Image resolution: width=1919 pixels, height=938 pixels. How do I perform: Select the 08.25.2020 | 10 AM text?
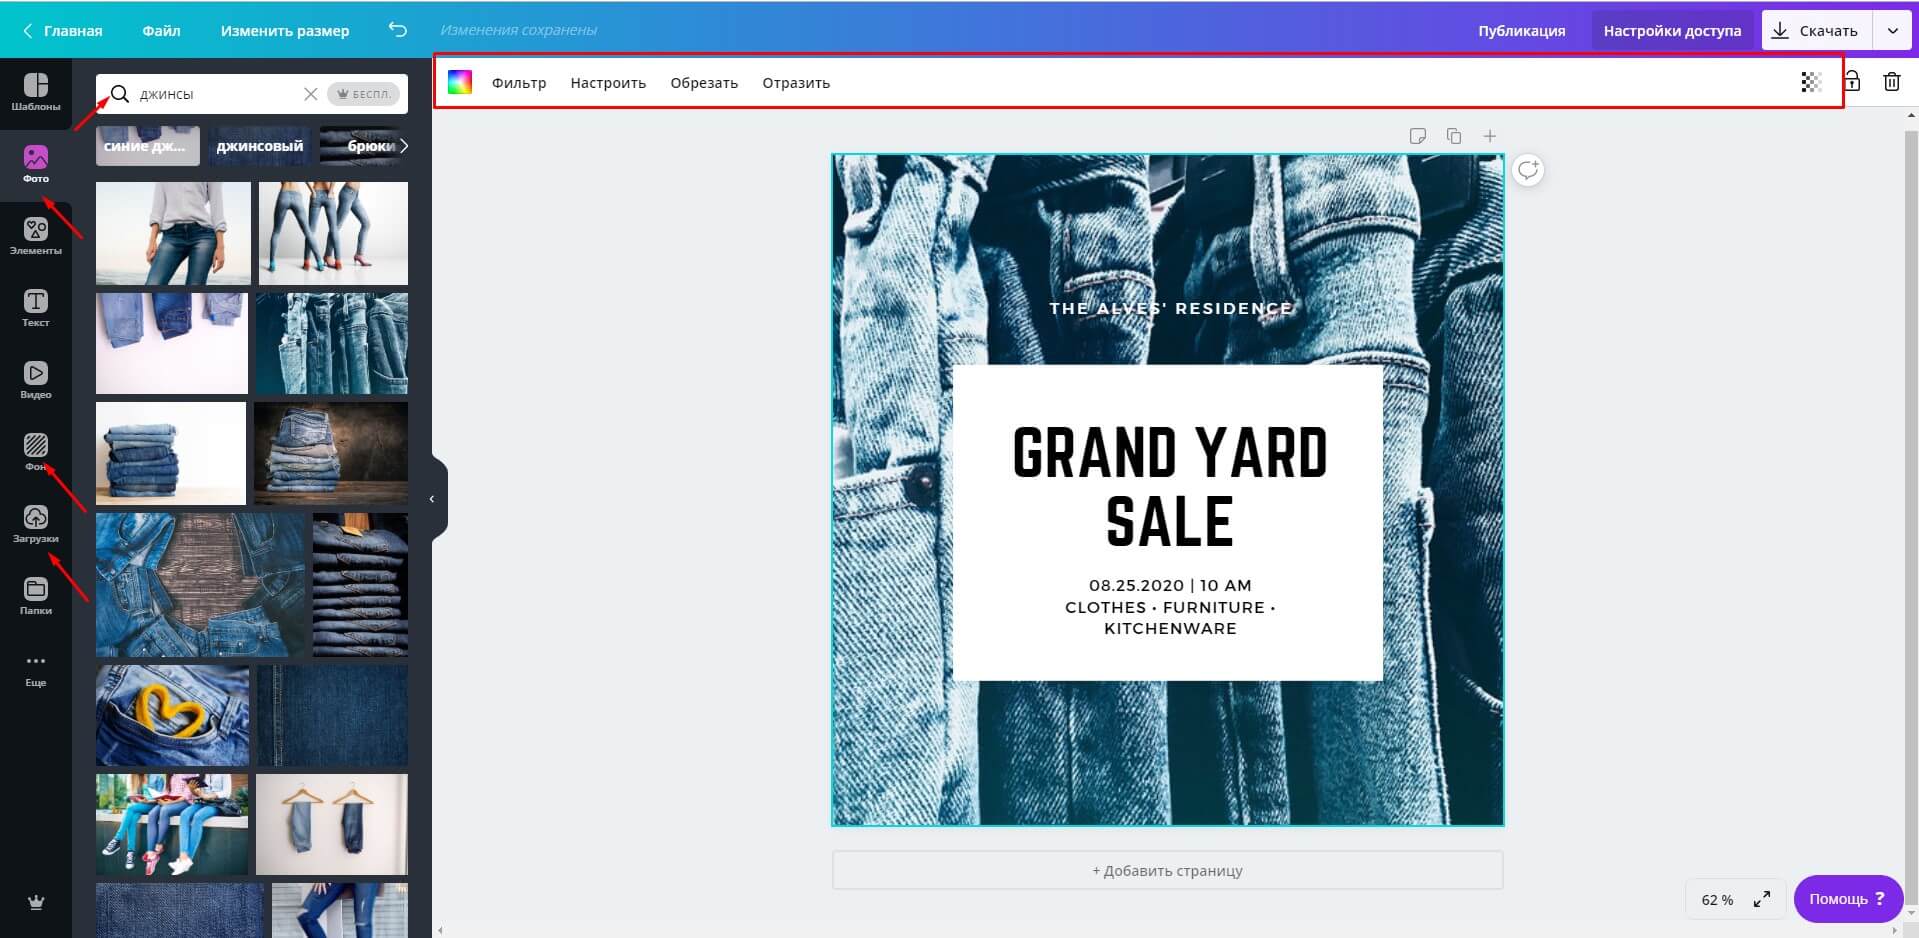click(1170, 585)
